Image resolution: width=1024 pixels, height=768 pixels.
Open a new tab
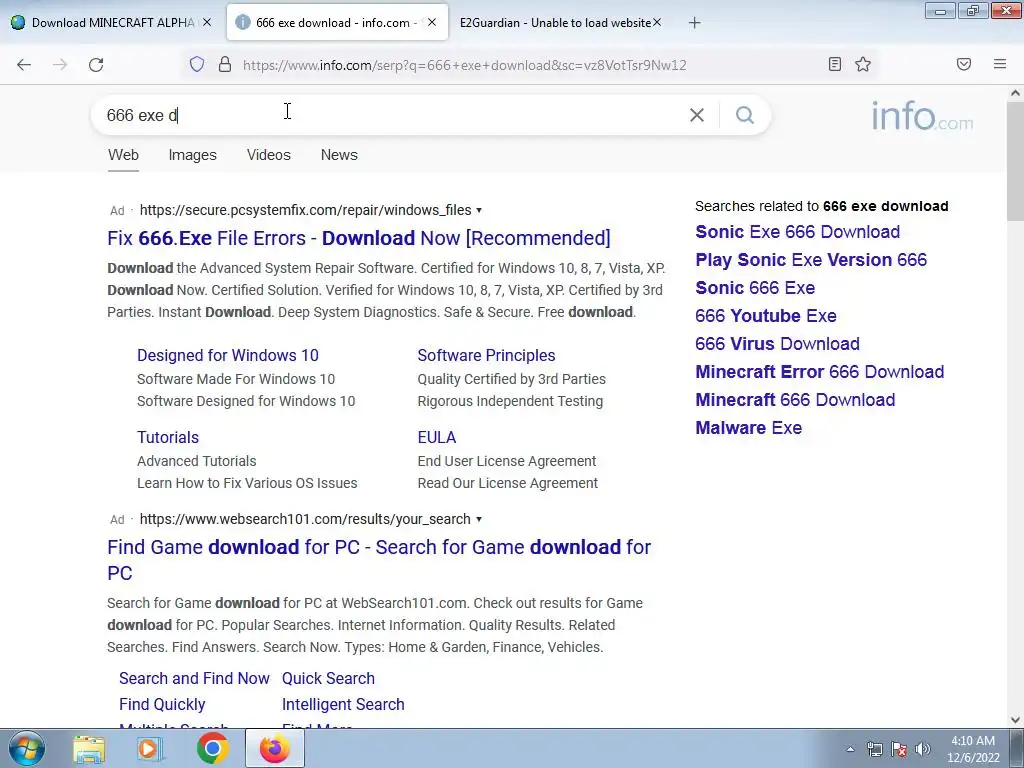695,23
